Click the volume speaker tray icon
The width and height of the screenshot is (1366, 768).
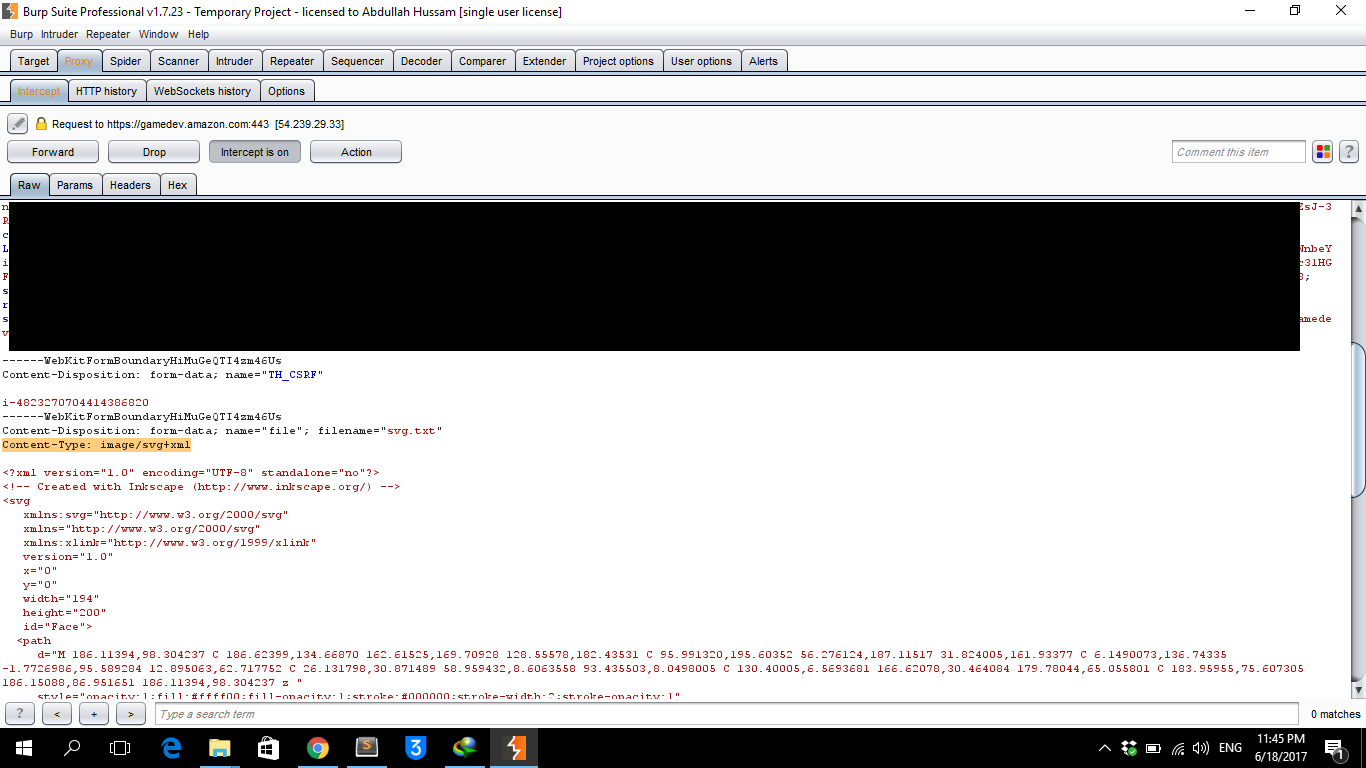click(x=1201, y=748)
